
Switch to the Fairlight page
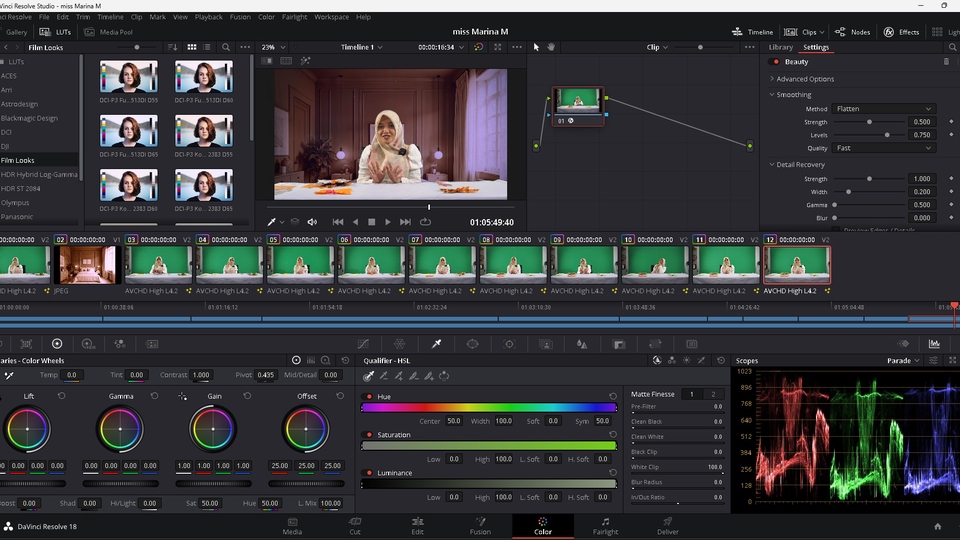pyautogui.click(x=605, y=526)
